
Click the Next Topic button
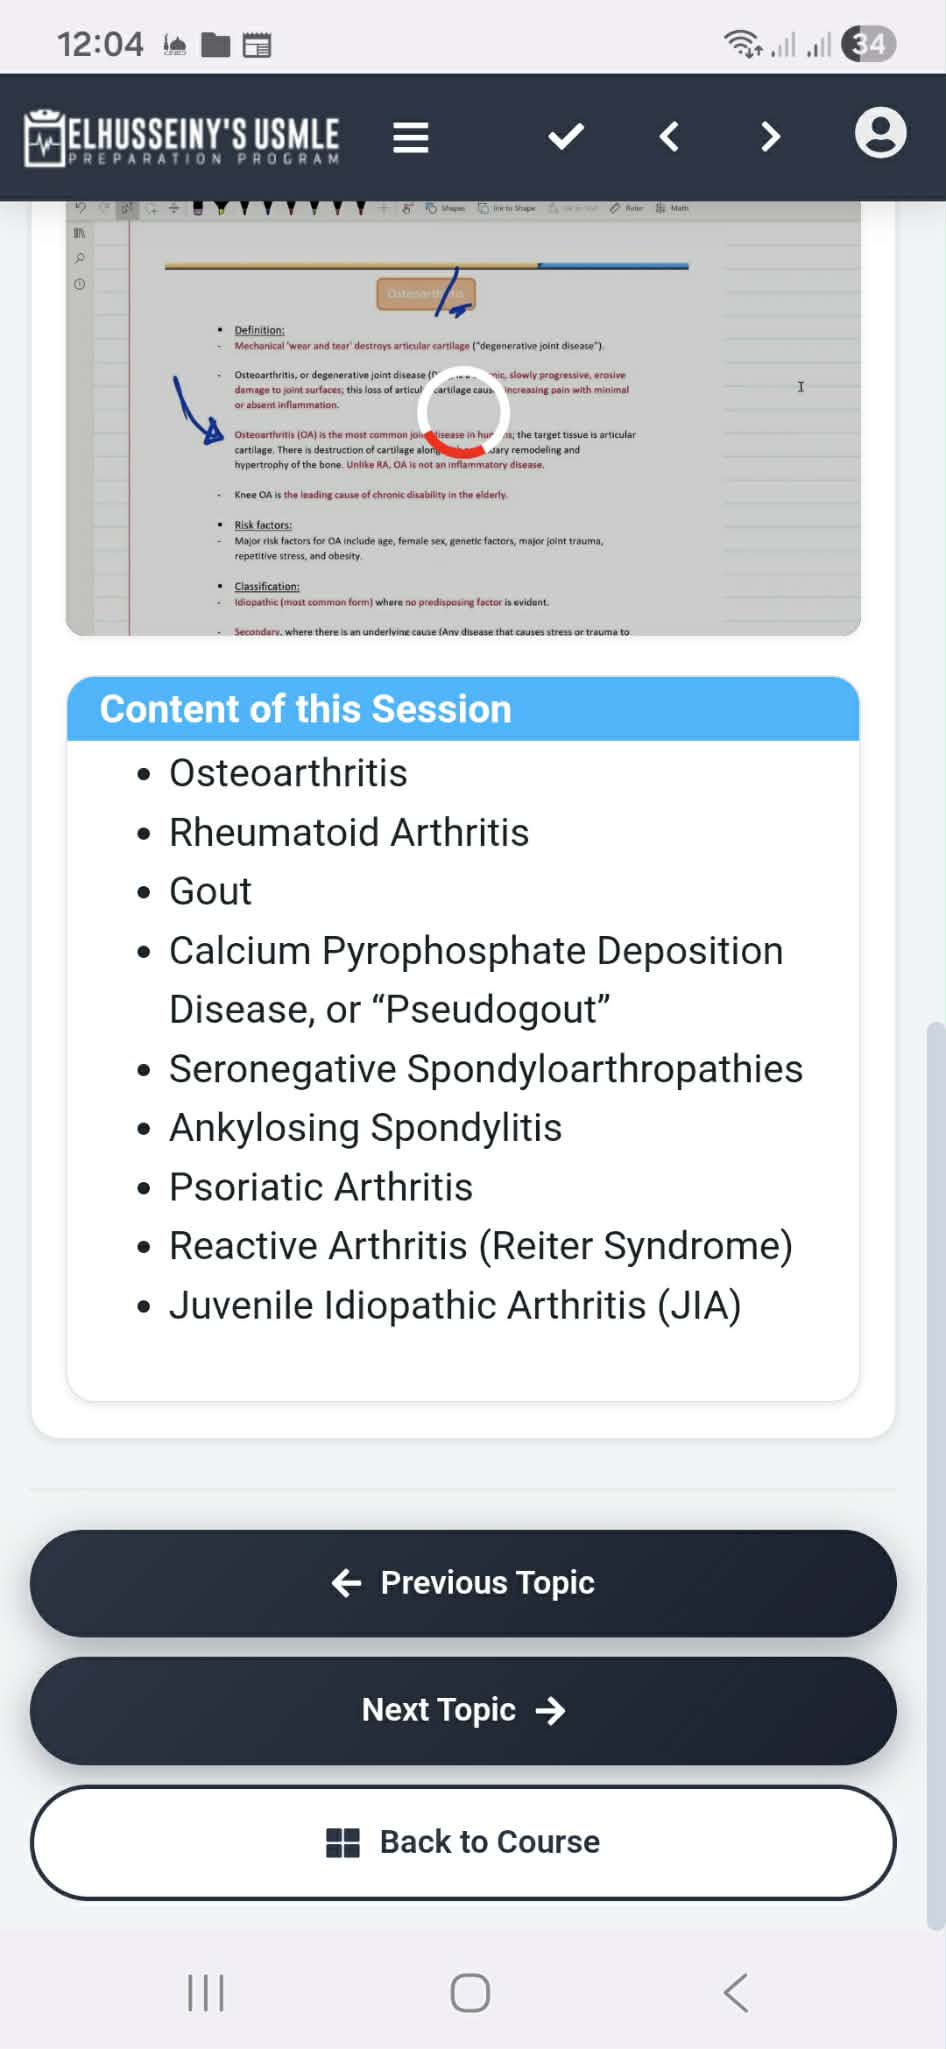click(463, 1710)
